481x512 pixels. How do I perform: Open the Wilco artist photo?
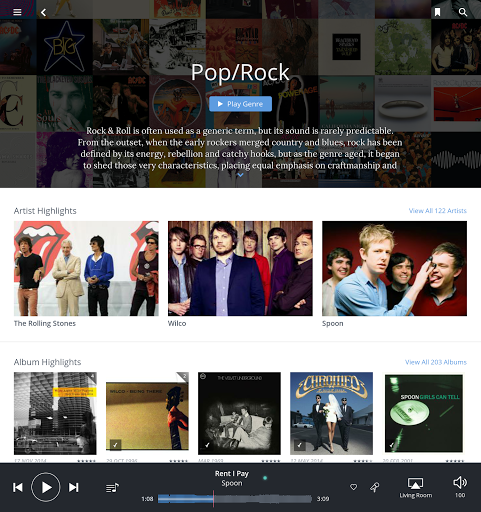[240, 268]
